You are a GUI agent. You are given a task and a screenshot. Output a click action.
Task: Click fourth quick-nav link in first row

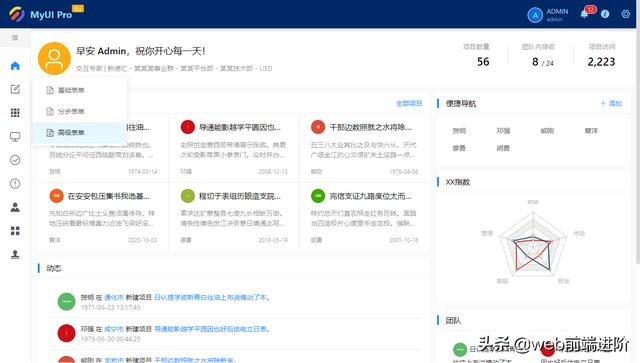pyautogui.click(x=591, y=131)
